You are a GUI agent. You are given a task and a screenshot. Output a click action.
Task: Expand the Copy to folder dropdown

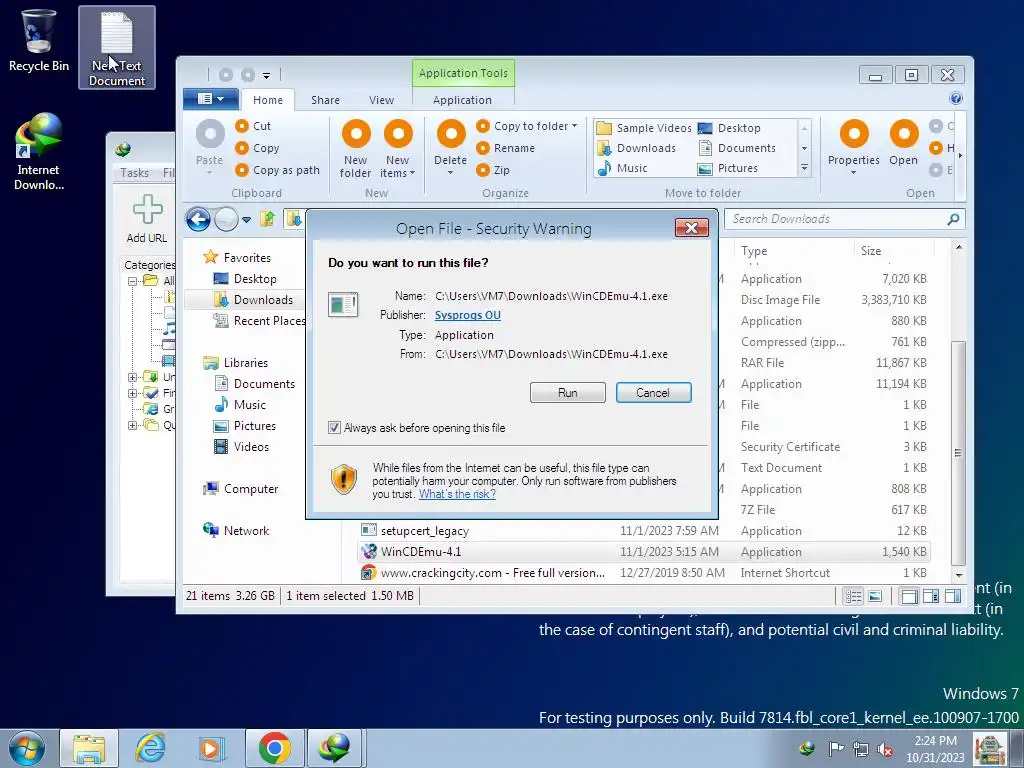pyautogui.click(x=574, y=126)
